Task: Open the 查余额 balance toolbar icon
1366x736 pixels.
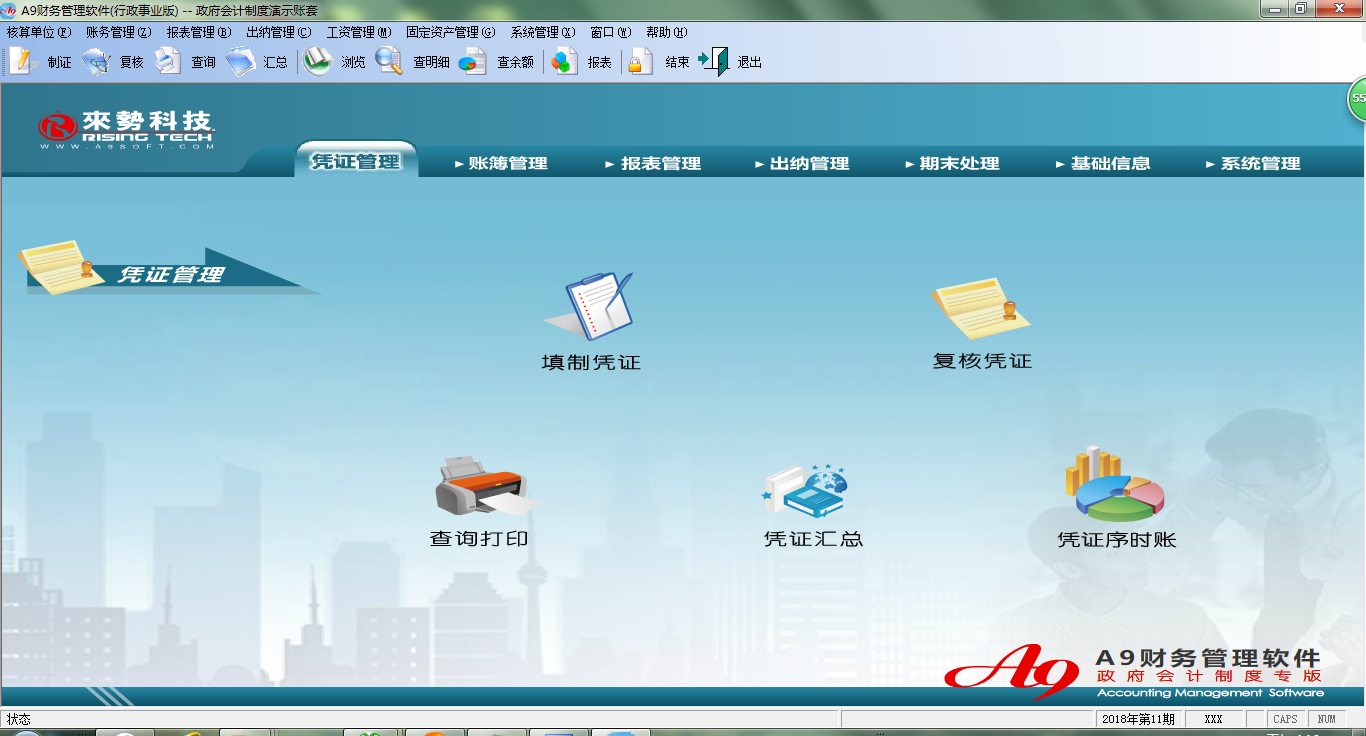Action: [x=472, y=62]
